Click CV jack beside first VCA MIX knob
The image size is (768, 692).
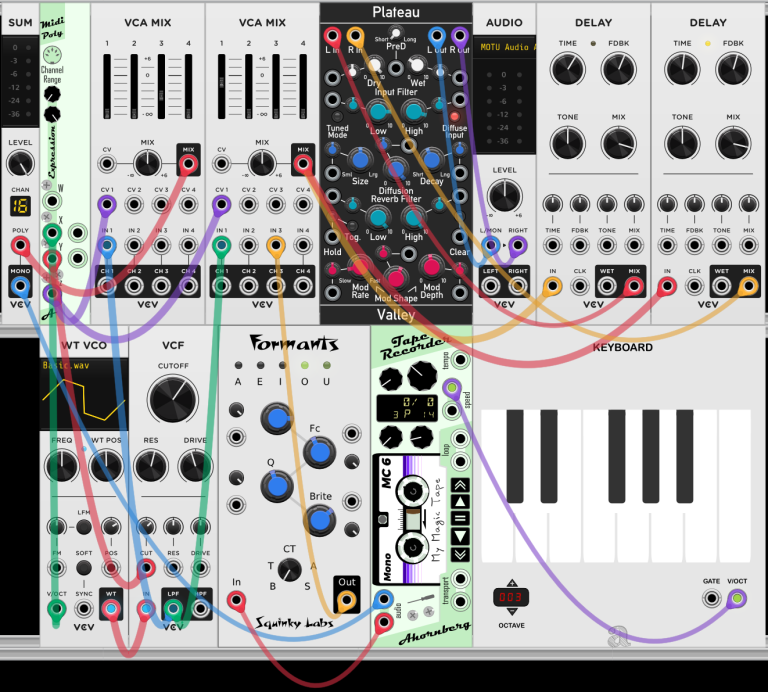click(107, 164)
